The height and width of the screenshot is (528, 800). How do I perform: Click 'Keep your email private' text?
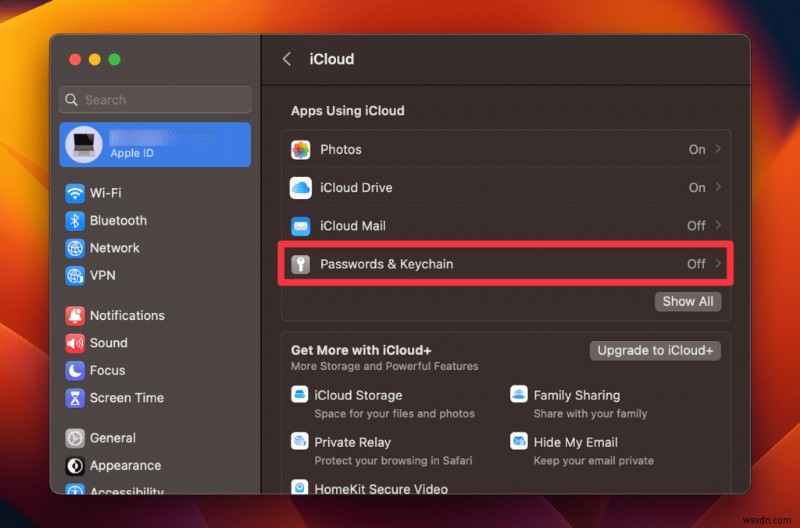tap(593, 461)
